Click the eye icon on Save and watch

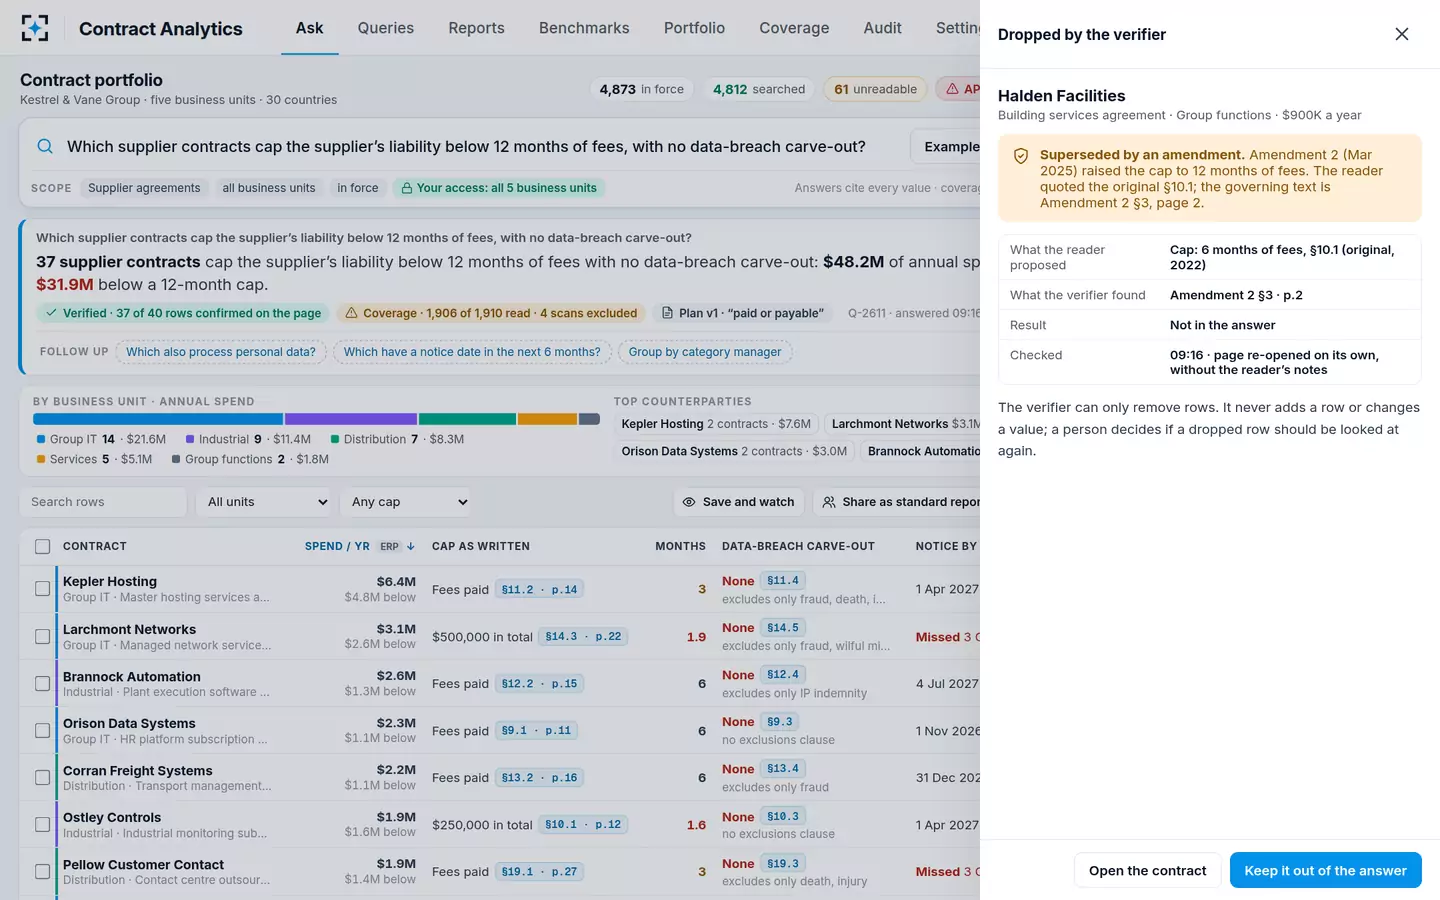(x=689, y=502)
